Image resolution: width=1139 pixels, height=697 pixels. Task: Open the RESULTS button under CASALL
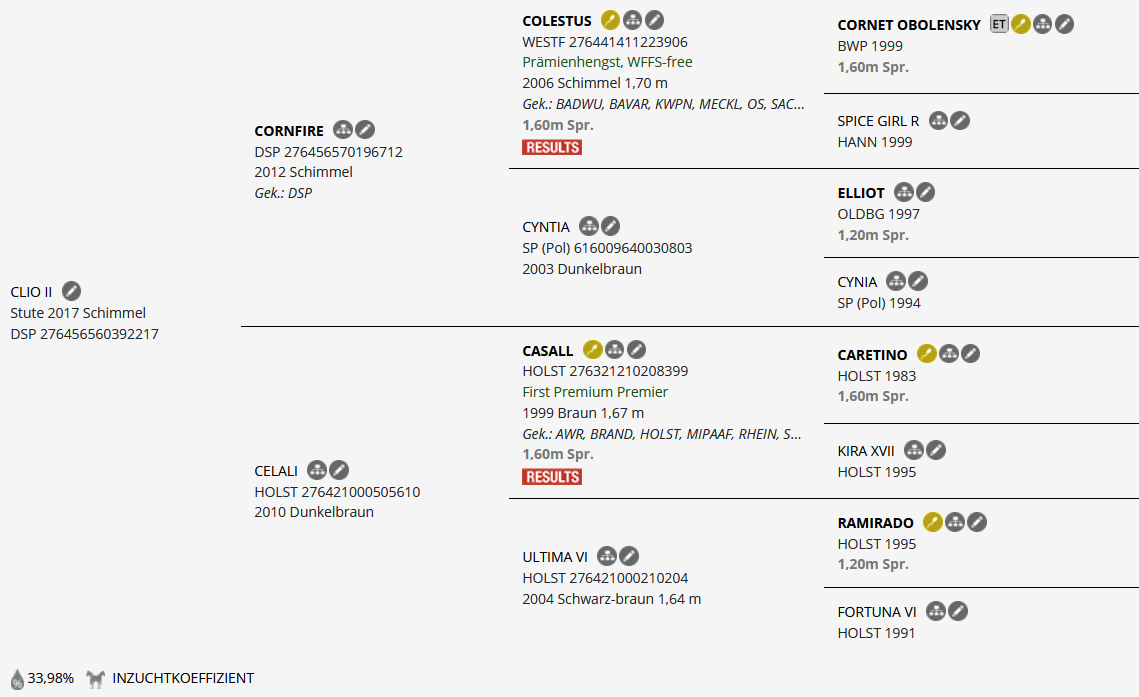pyautogui.click(x=551, y=477)
